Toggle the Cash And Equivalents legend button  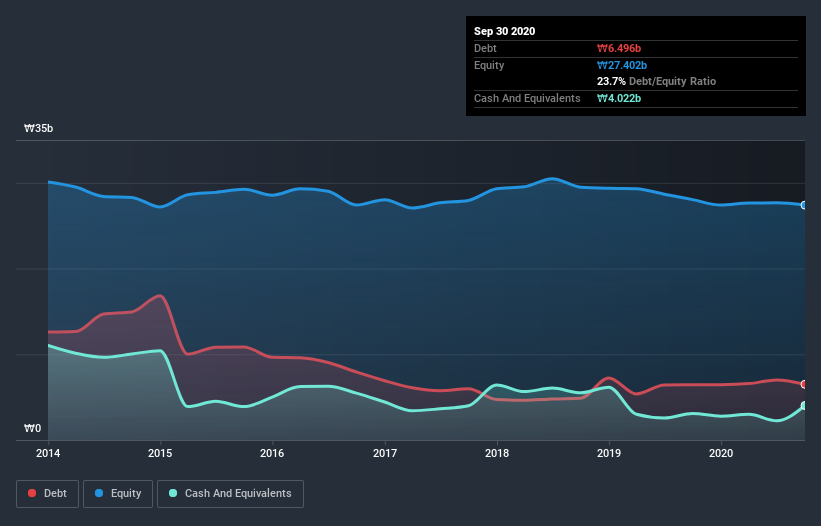pyautogui.click(x=230, y=494)
